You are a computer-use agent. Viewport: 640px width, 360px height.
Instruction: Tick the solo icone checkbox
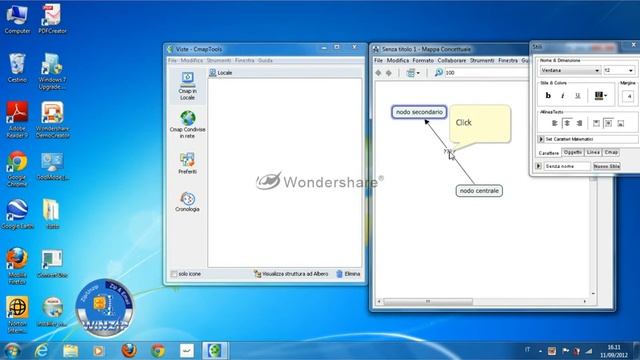point(173,274)
